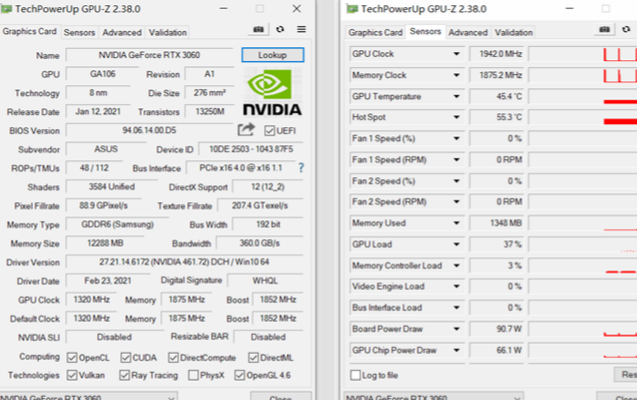Click the Release Date value Jan 12, 2021
This screenshot has height=400, width=637.
(98, 112)
